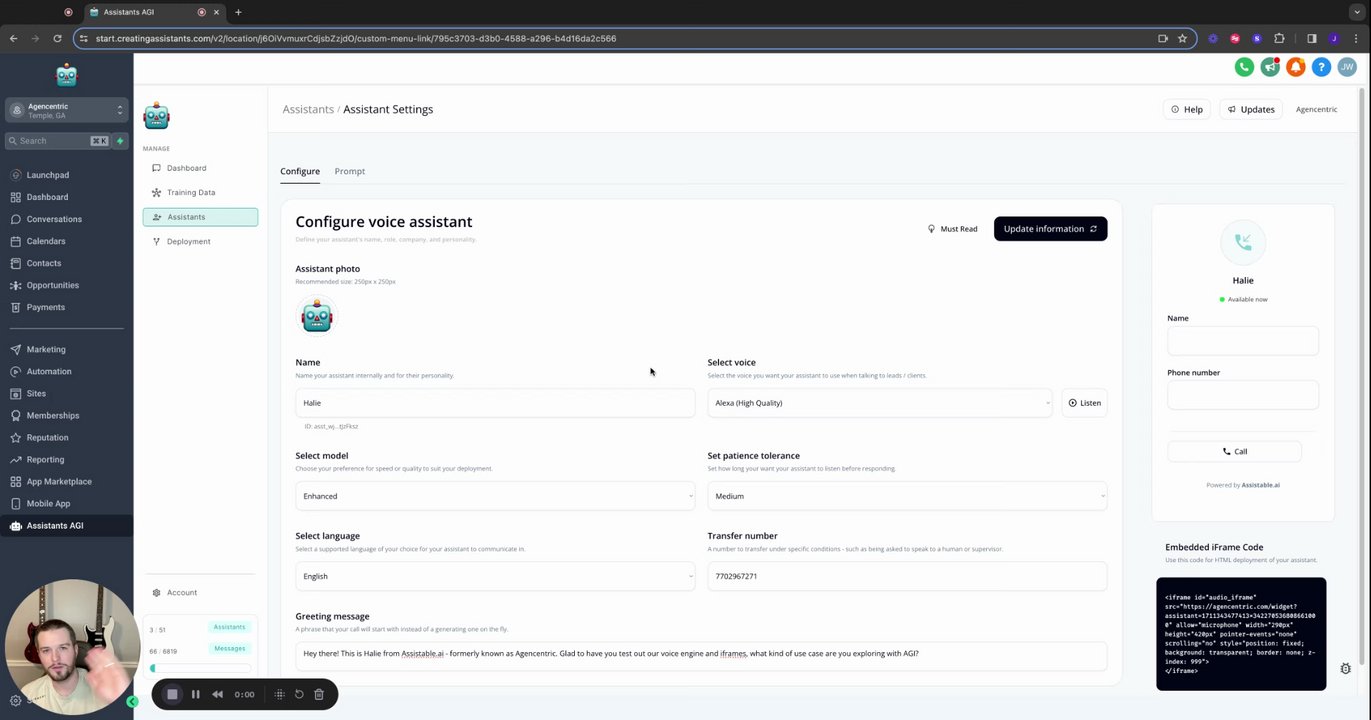Click the robot logo above the Manage menu
The width and height of the screenshot is (1371, 720).
[x=157, y=116]
